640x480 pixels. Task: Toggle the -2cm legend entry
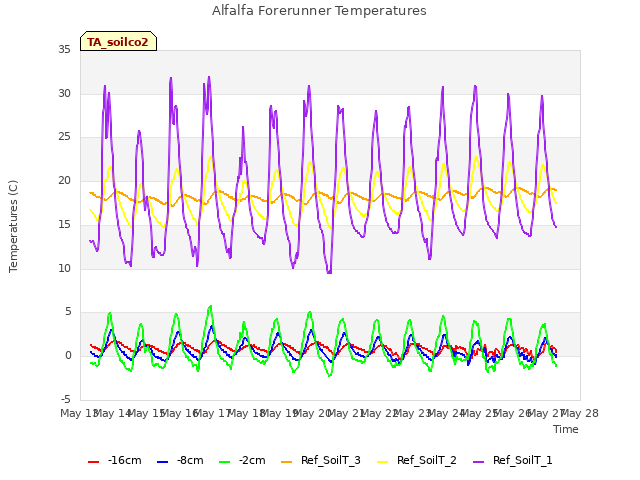click(x=242, y=460)
